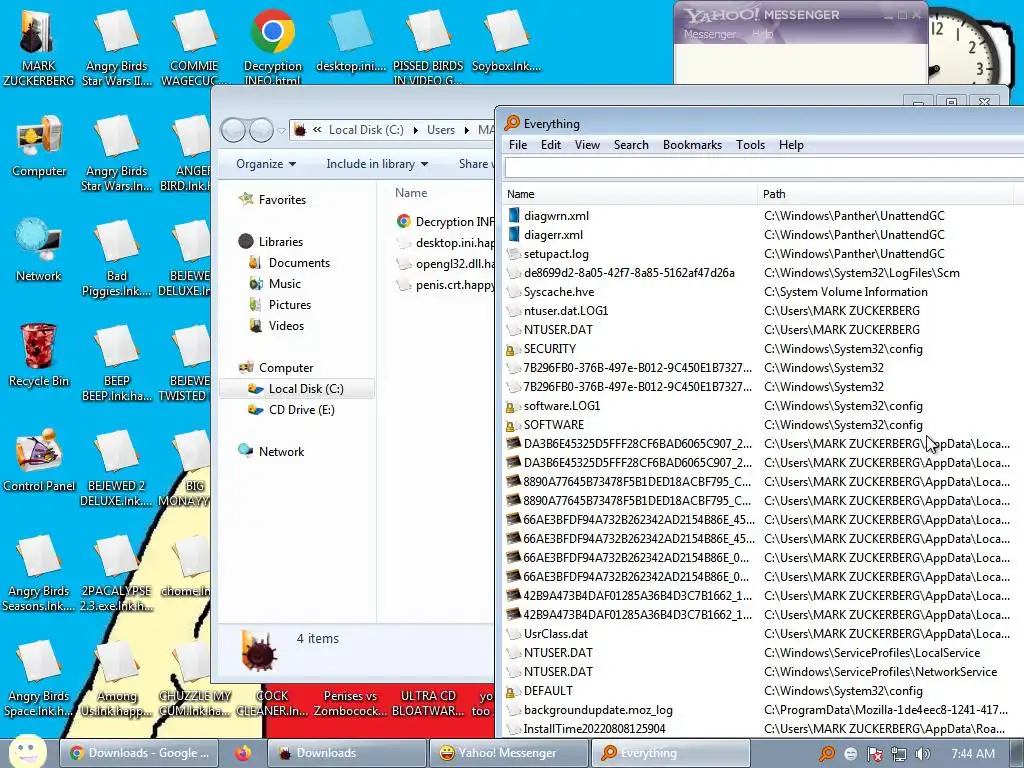
Task: Open the MARK ZUCKERBERG desktop folder icon
Action: pos(37,46)
